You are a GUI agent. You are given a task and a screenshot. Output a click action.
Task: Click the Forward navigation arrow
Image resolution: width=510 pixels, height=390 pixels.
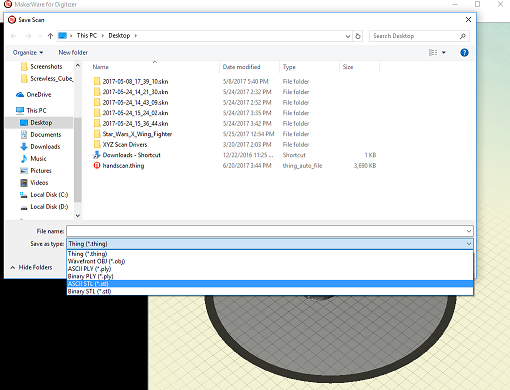28,36
